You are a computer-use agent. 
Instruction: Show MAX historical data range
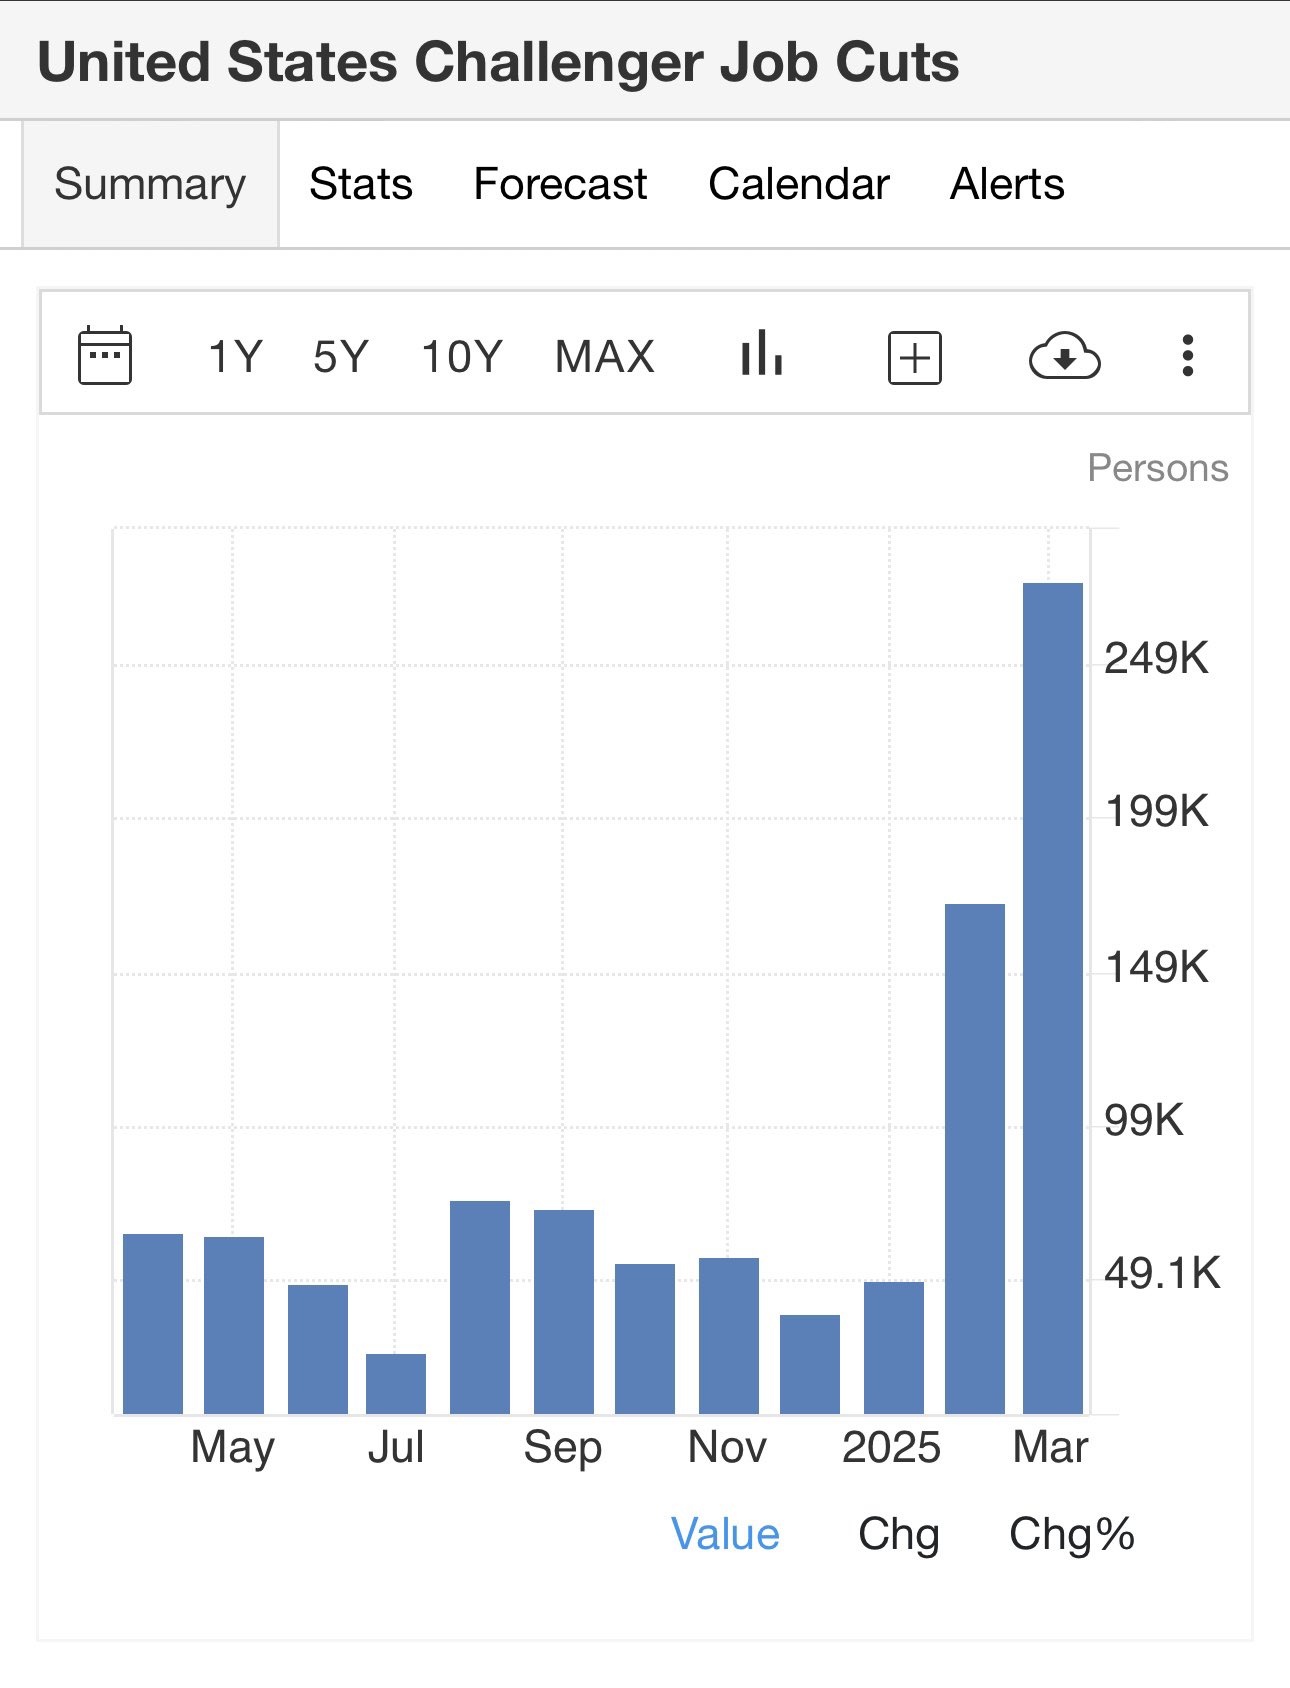pyautogui.click(x=604, y=357)
